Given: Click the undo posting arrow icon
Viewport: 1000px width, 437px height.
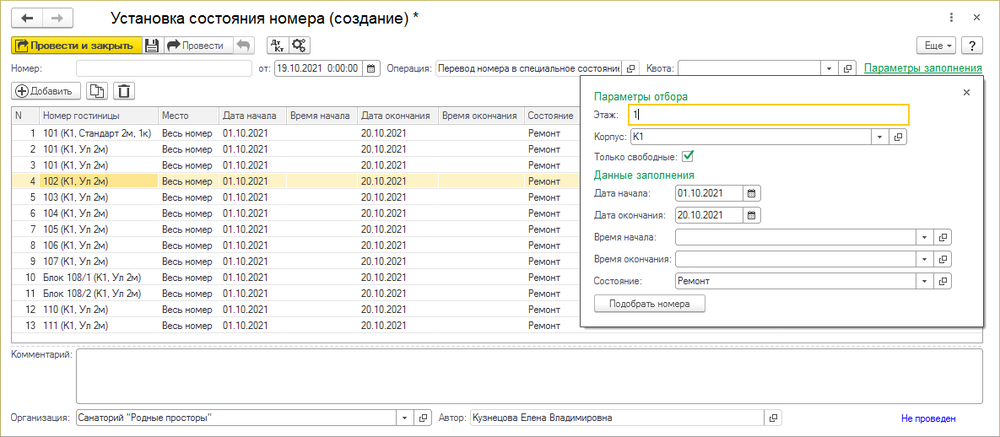Looking at the screenshot, I should click(x=244, y=45).
